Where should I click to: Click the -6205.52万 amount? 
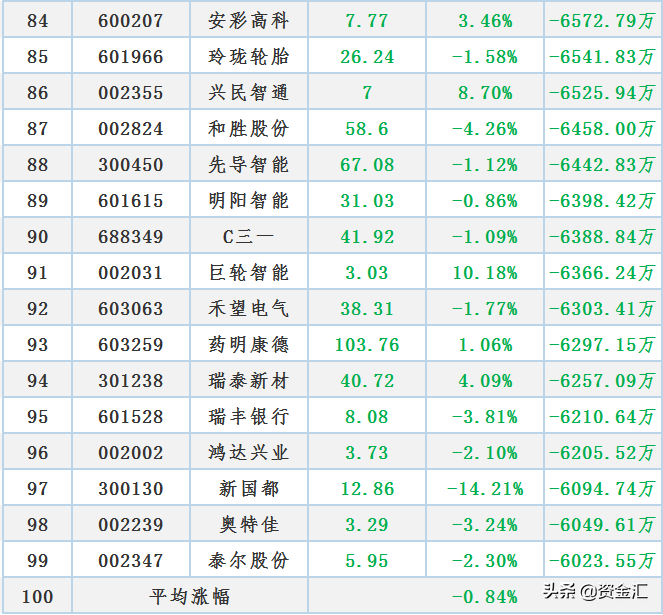click(x=602, y=453)
